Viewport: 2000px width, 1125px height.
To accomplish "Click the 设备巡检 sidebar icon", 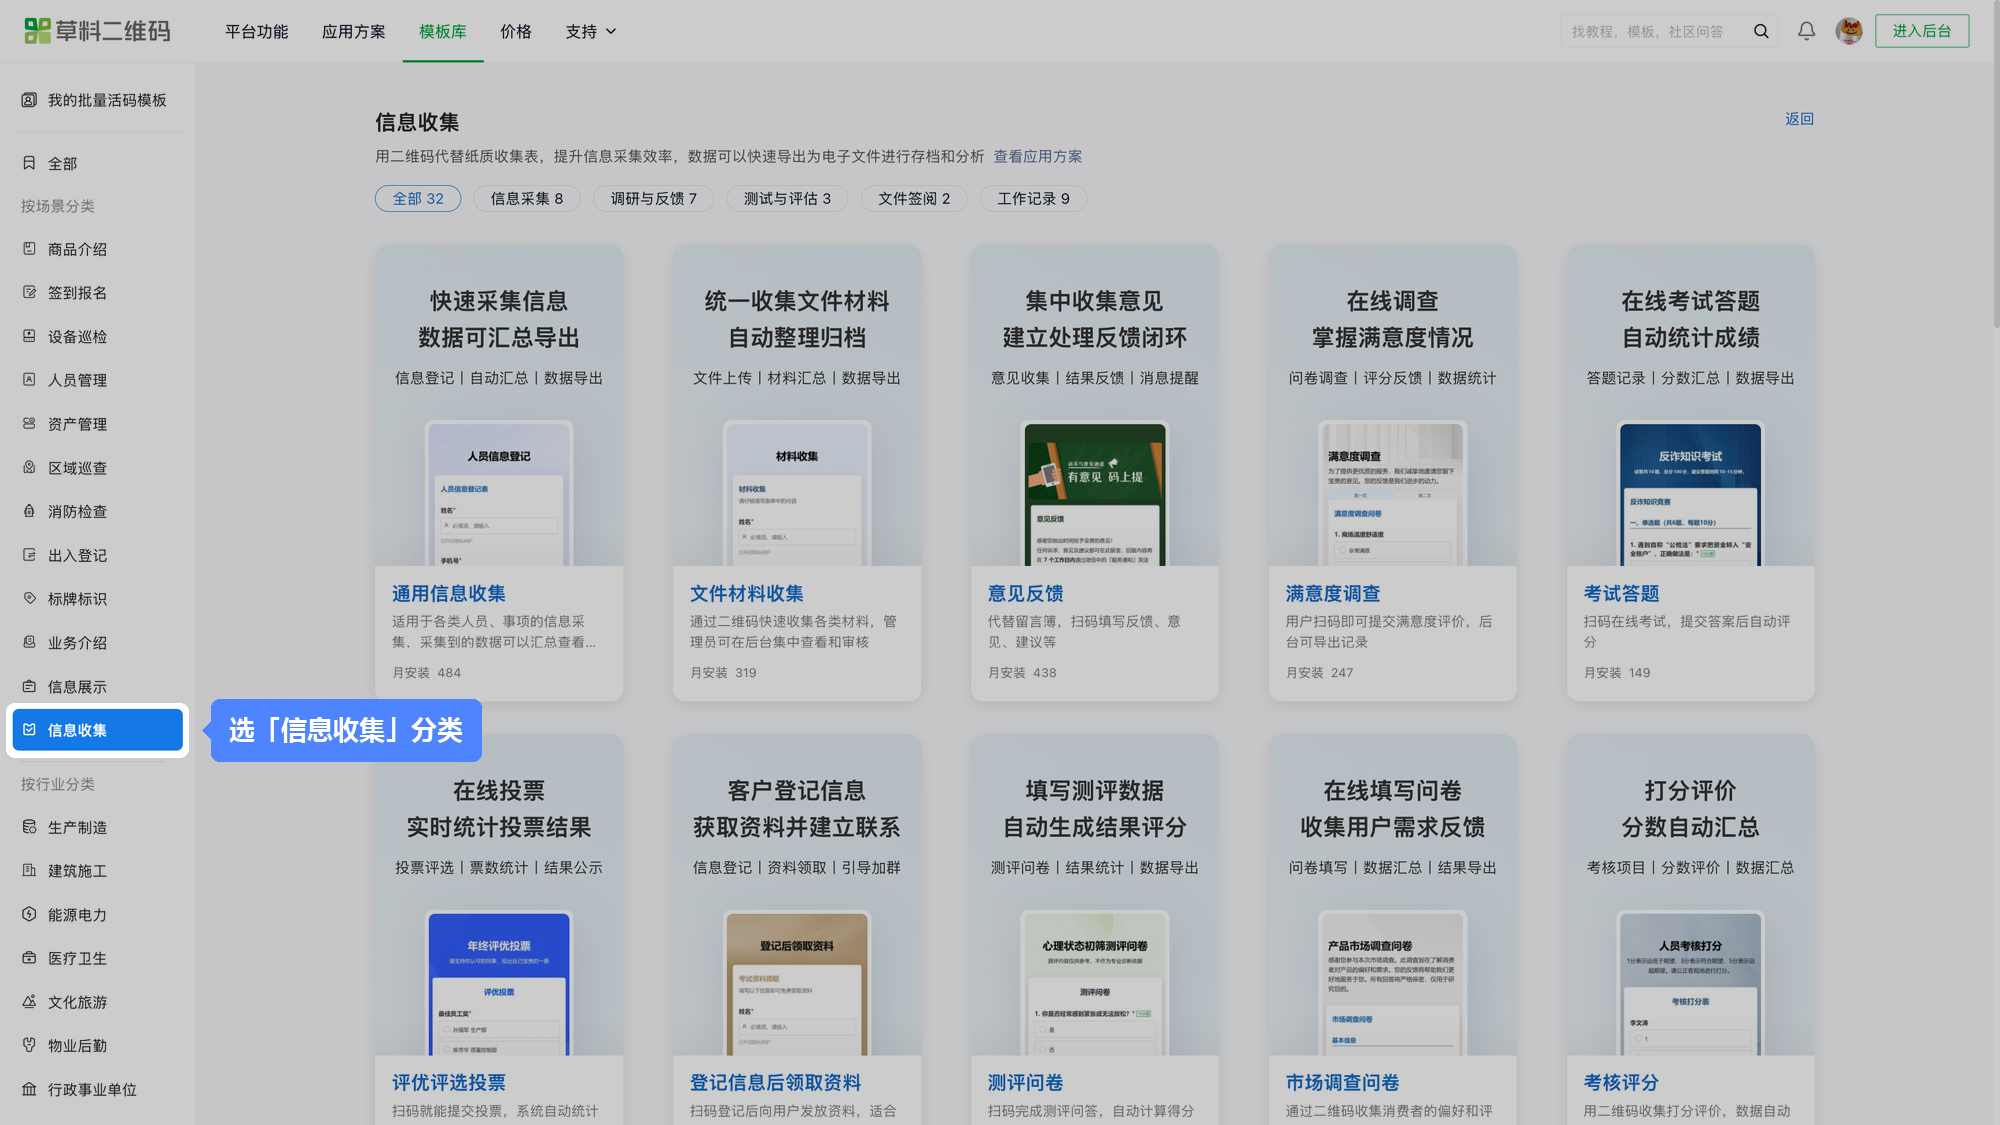I will (29, 336).
